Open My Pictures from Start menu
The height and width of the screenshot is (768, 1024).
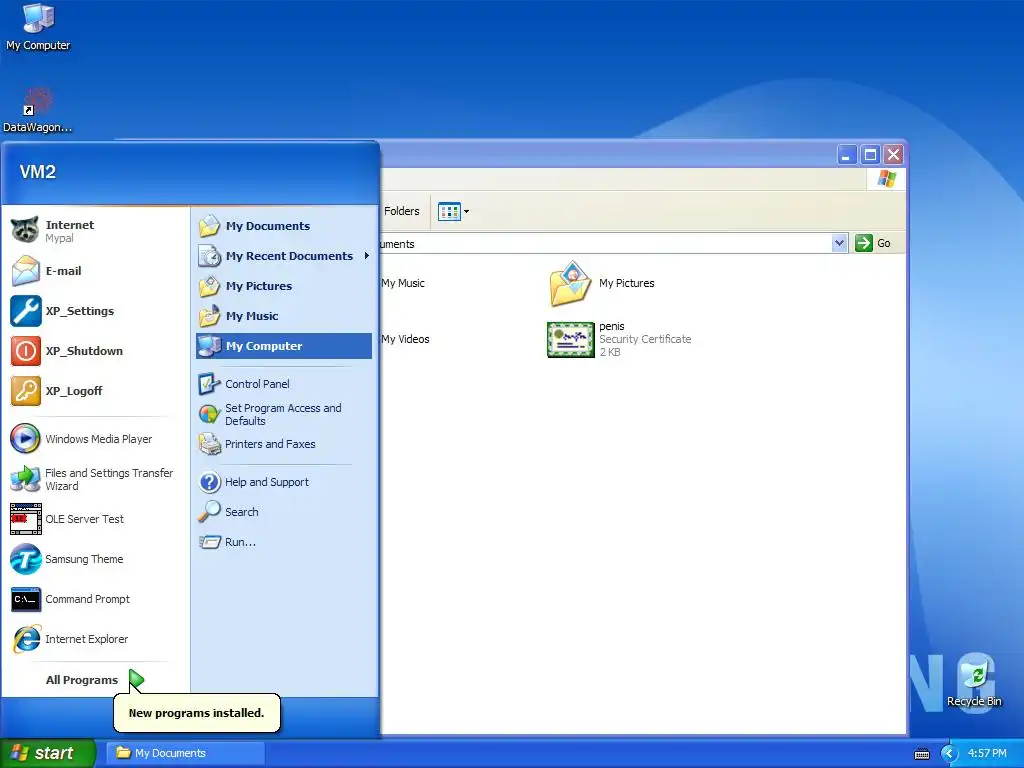click(x=283, y=286)
